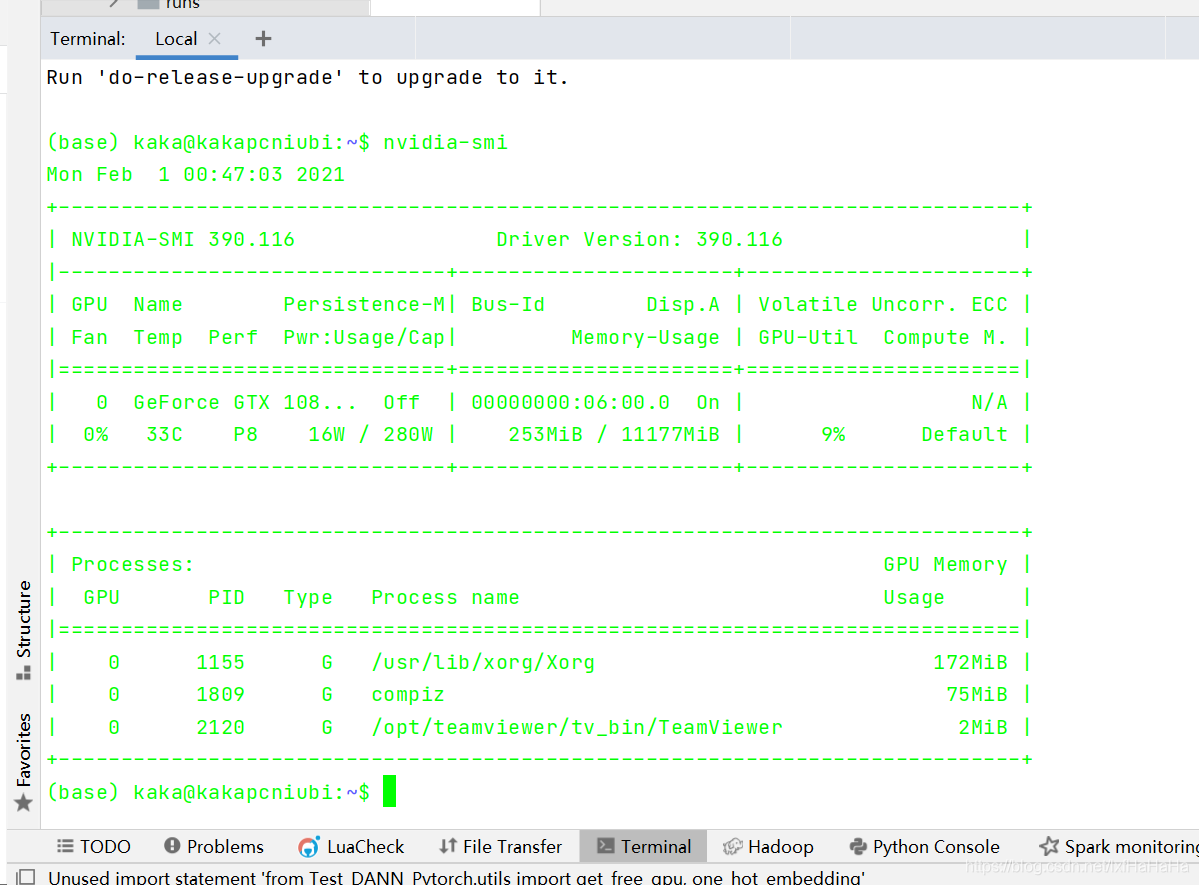
Task: Open a new terminal session tab
Action: coord(263,38)
